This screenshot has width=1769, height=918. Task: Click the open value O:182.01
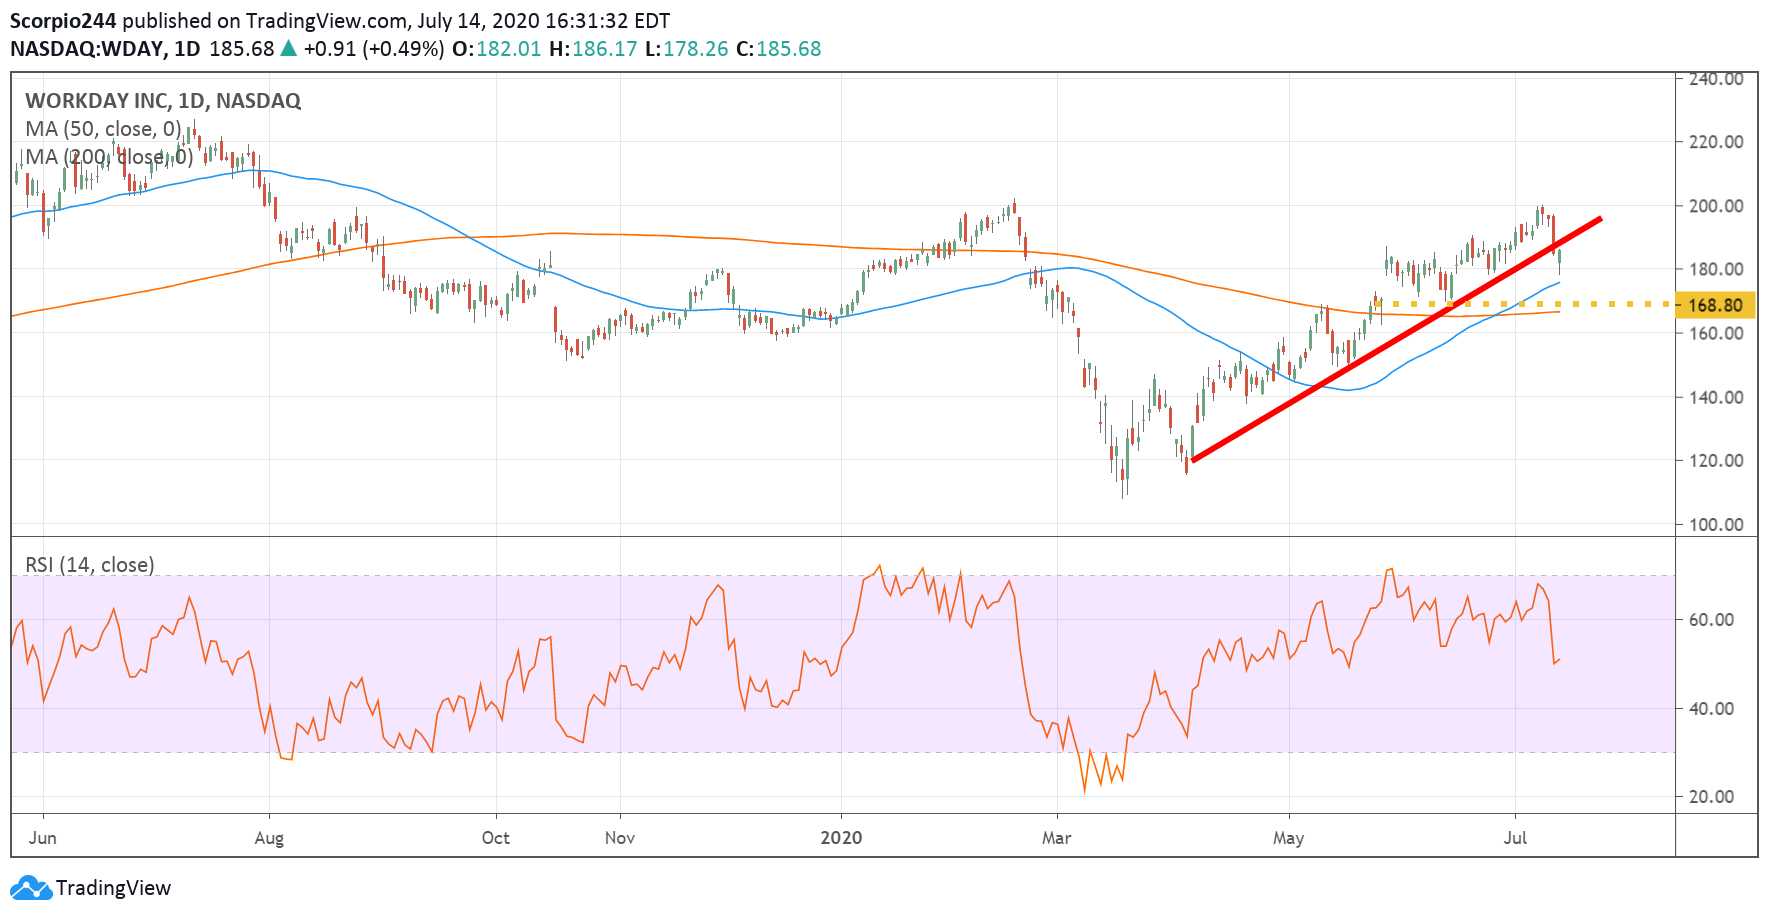tap(496, 49)
